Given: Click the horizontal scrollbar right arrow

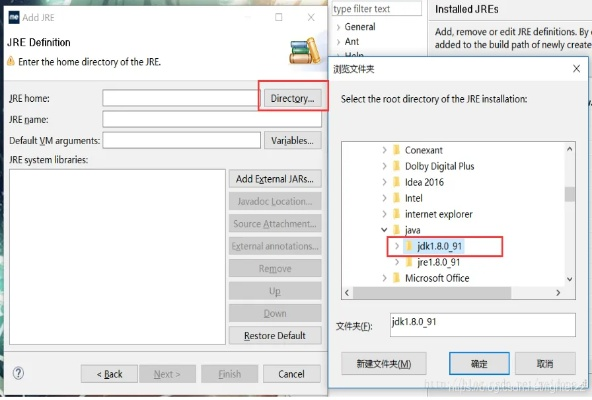Looking at the screenshot, I should coord(558,293).
